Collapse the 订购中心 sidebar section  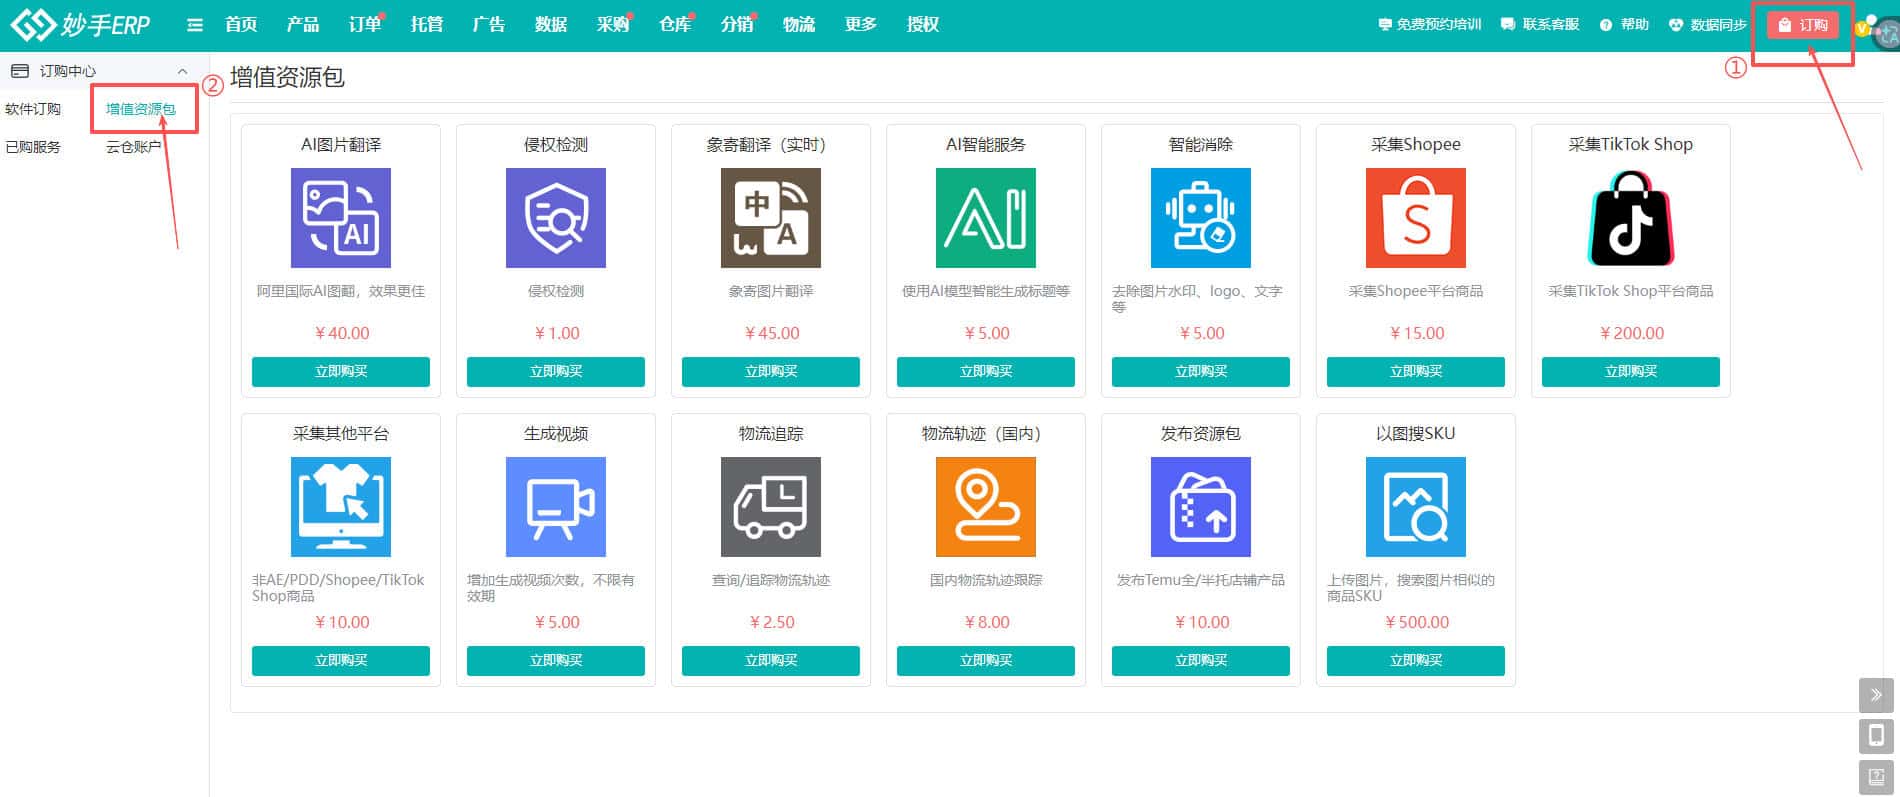coord(182,71)
